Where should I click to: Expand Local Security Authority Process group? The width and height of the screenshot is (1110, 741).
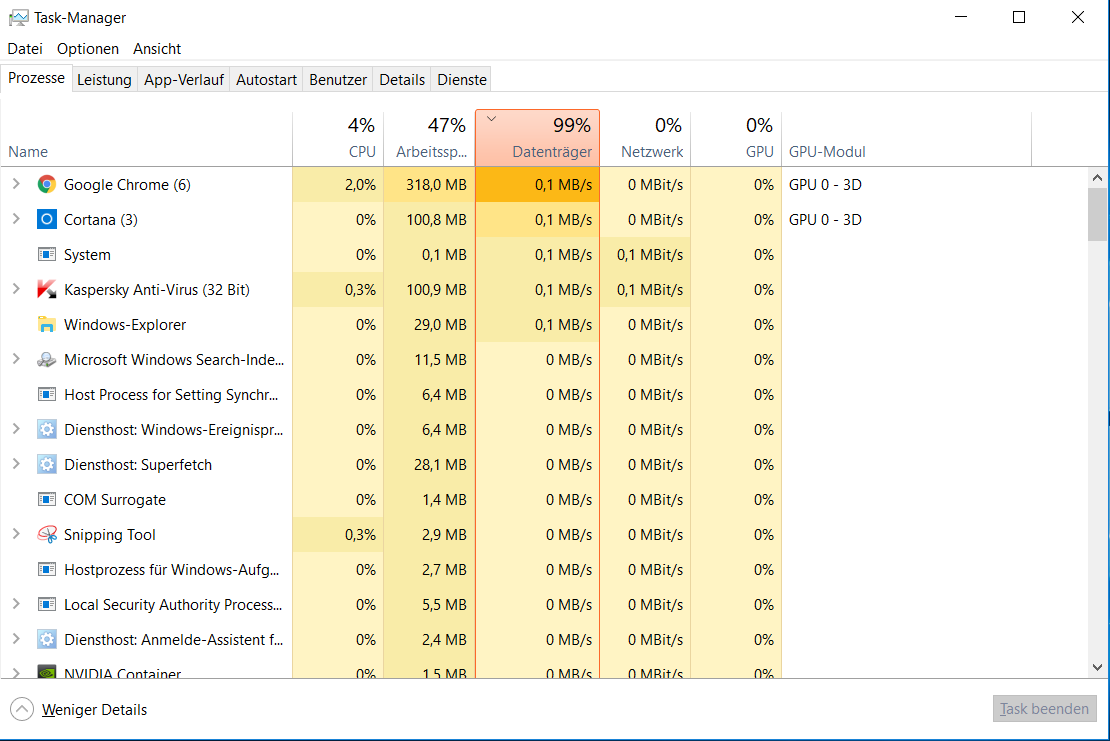[16, 604]
